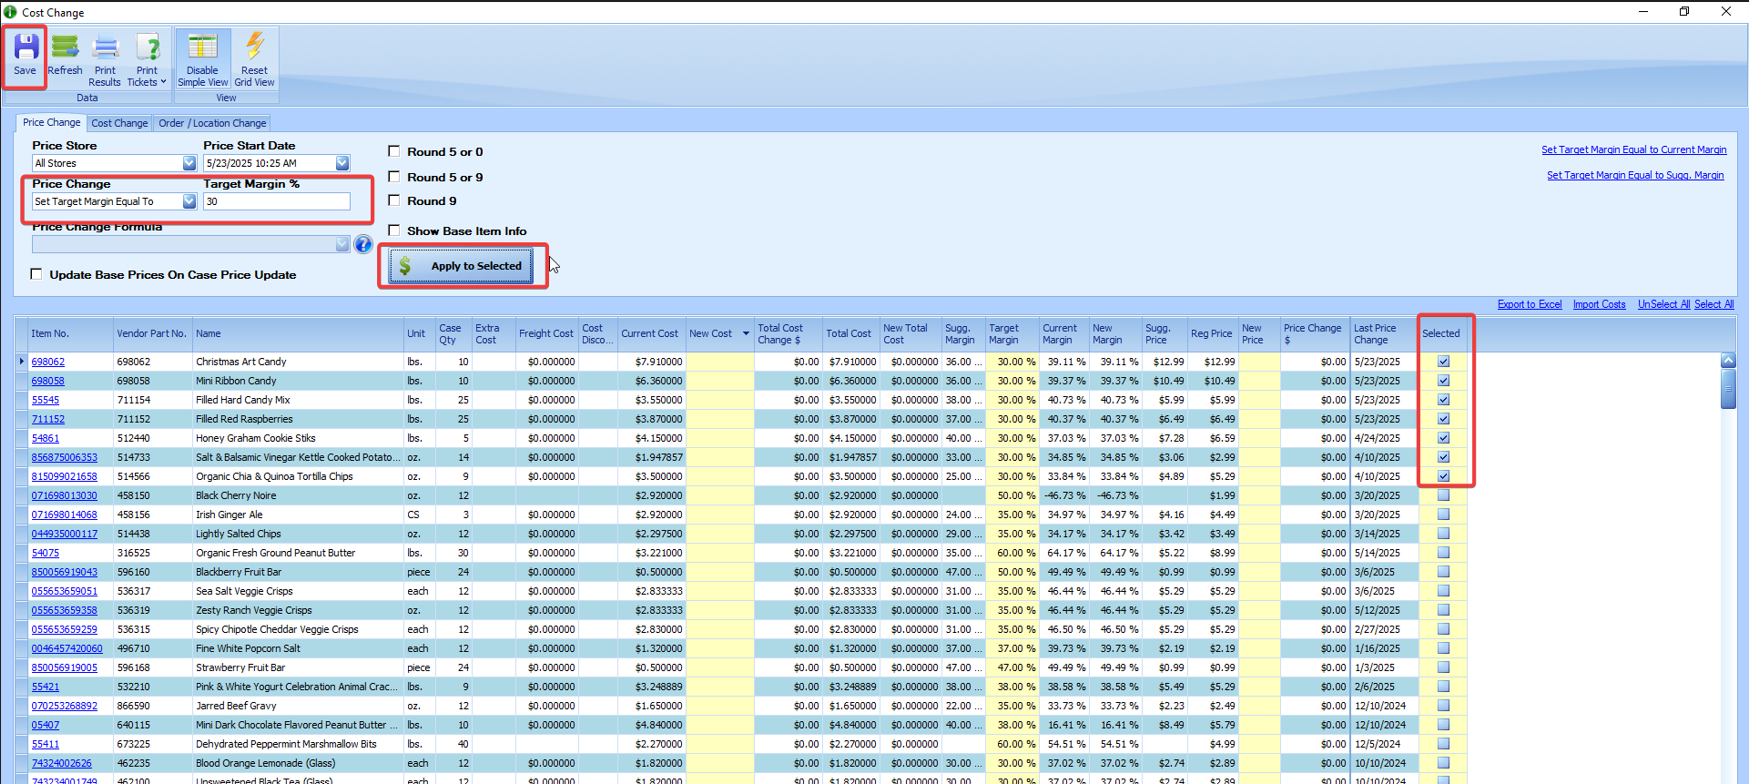
Task: Enable the Round 5 or 0 checkbox
Action: click(394, 151)
